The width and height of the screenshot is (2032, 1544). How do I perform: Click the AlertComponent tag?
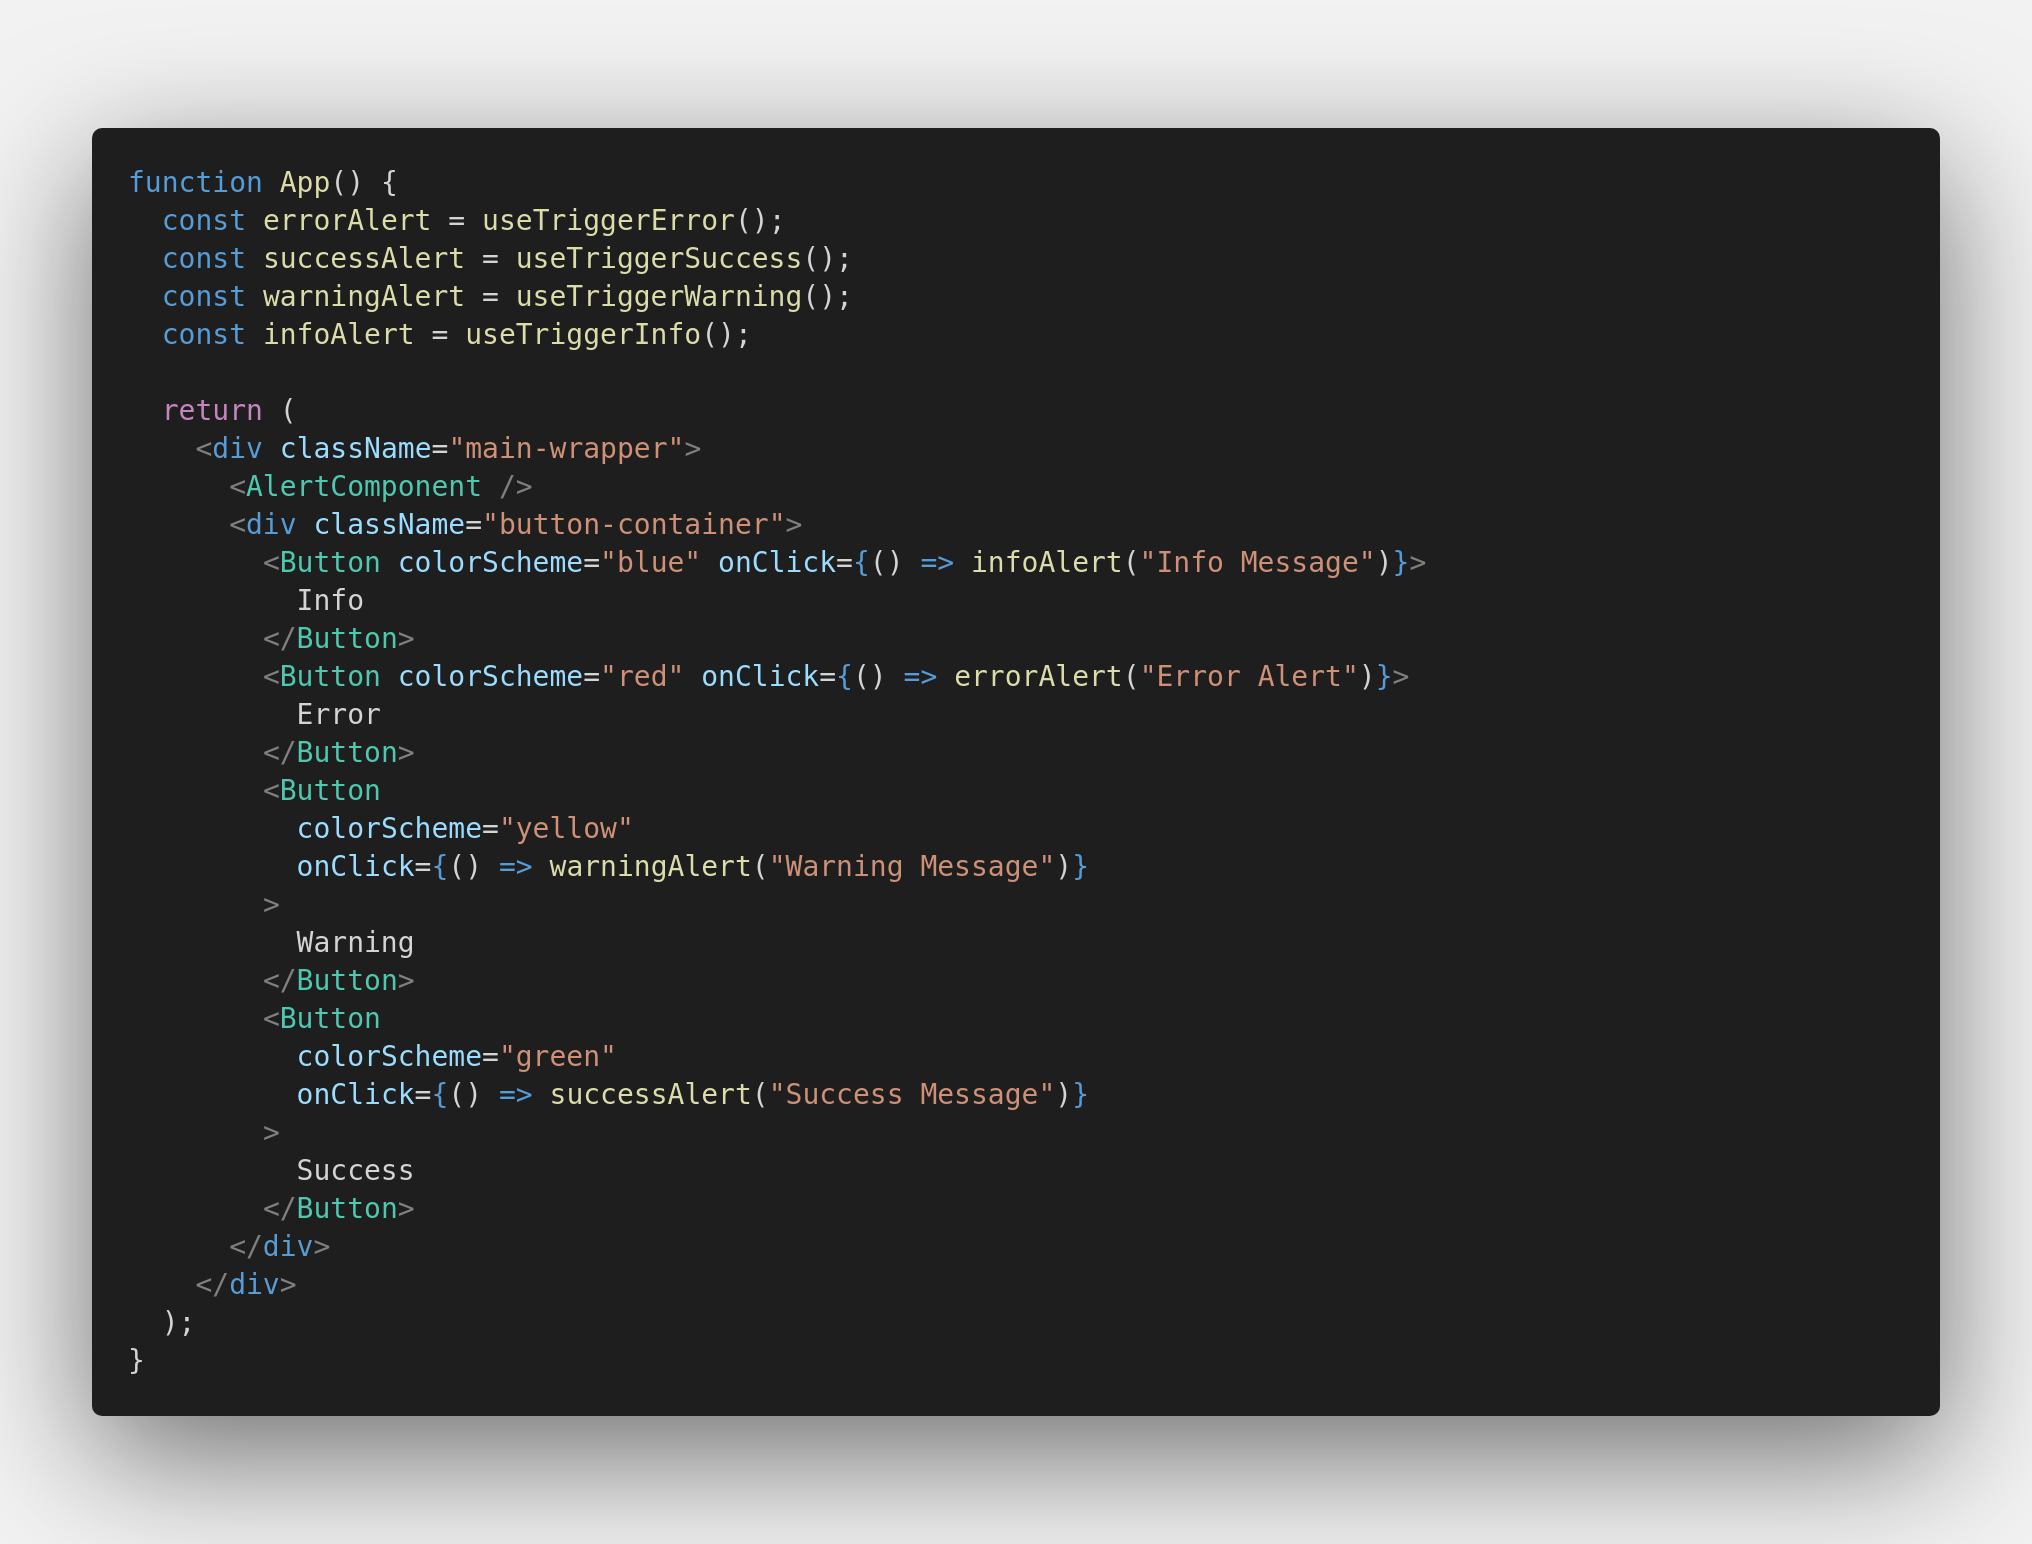pyautogui.click(x=363, y=487)
